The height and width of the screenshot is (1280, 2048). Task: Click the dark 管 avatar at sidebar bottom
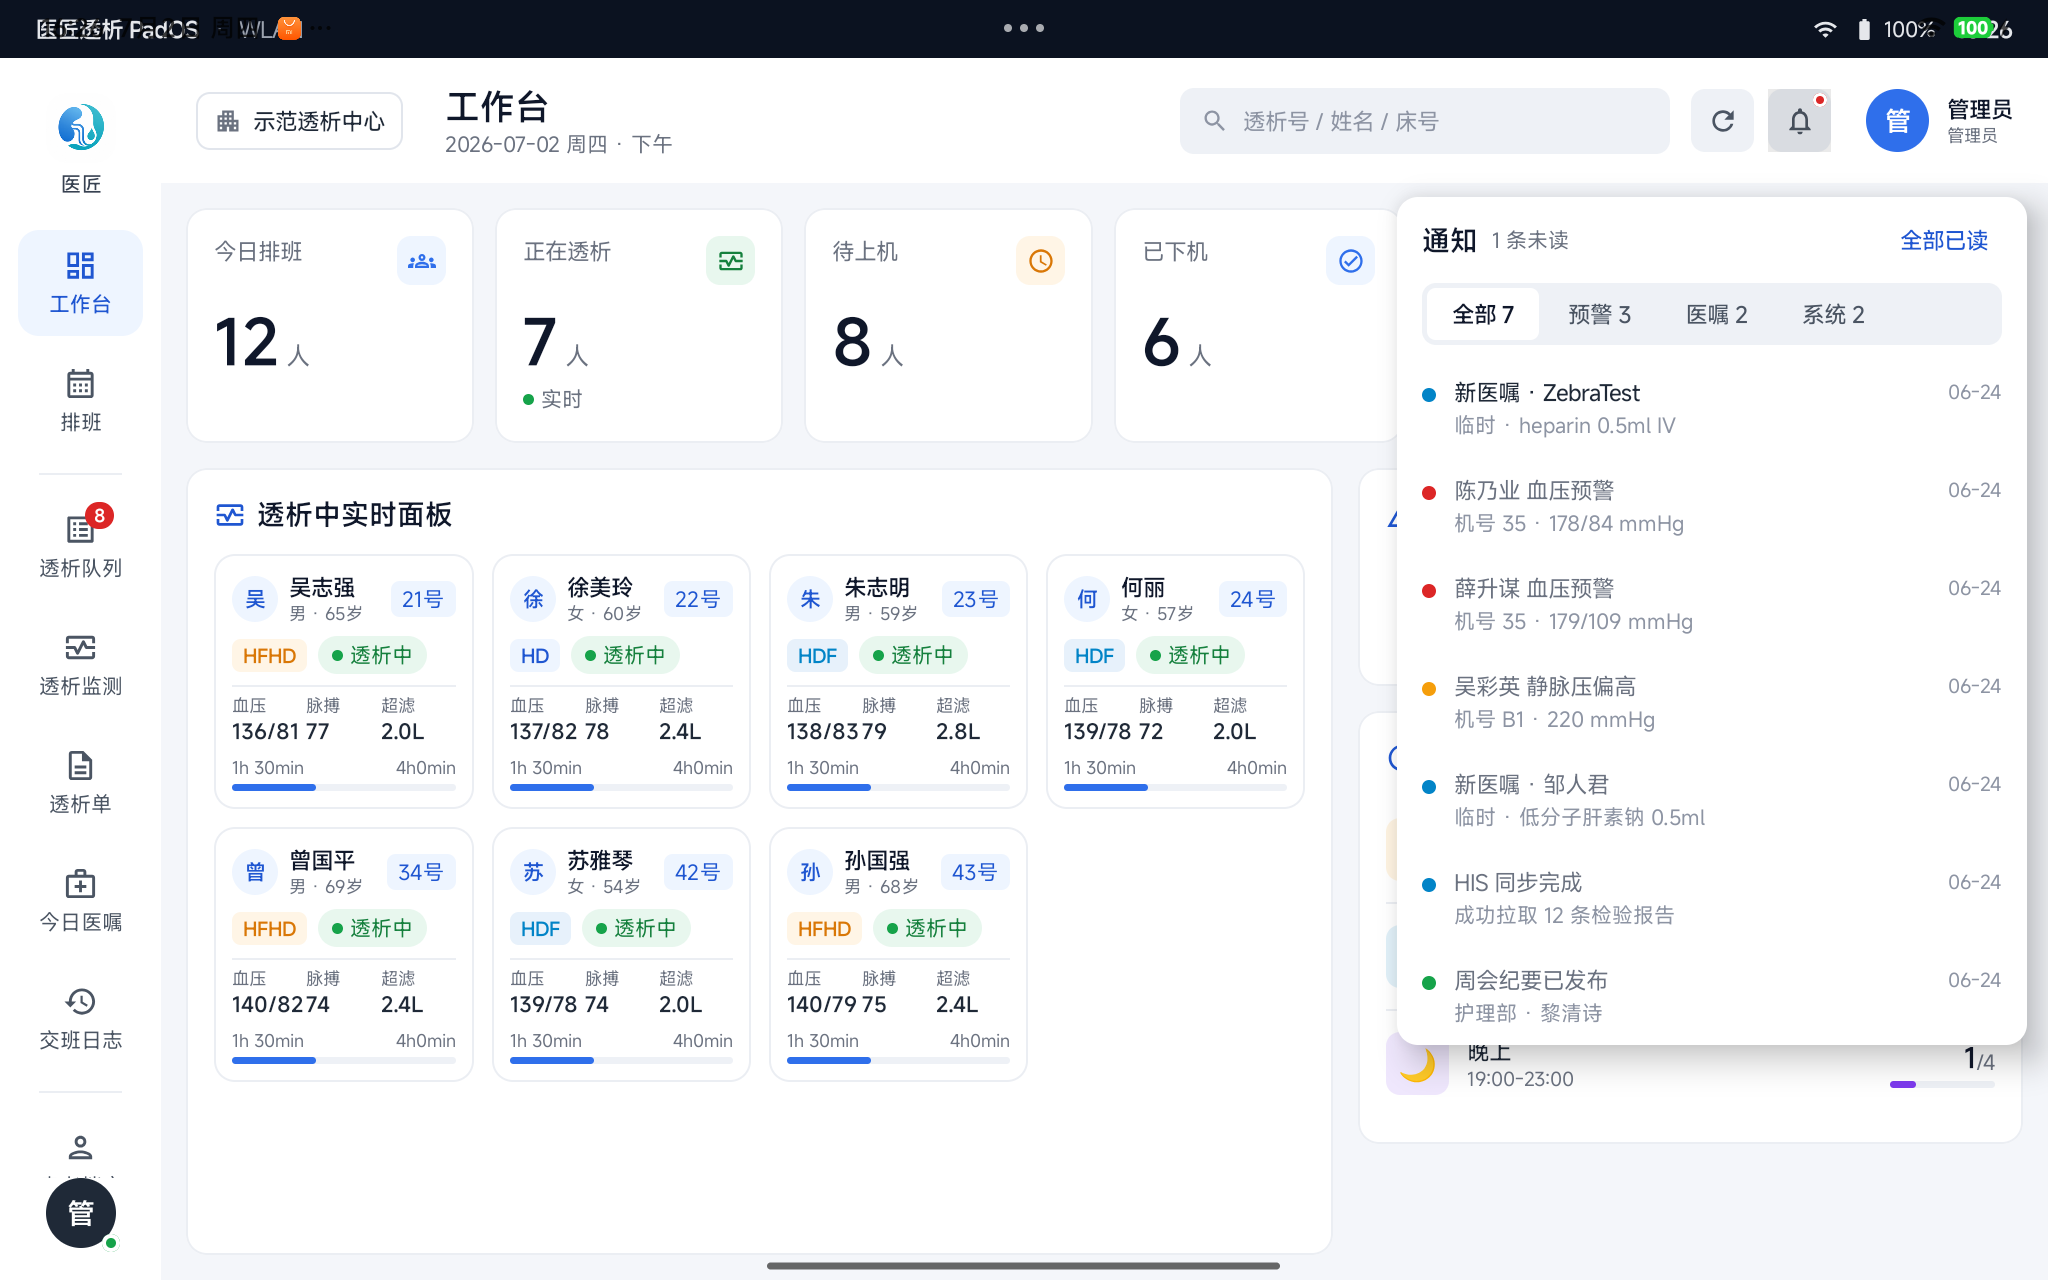pyautogui.click(x=80, y=1213)
